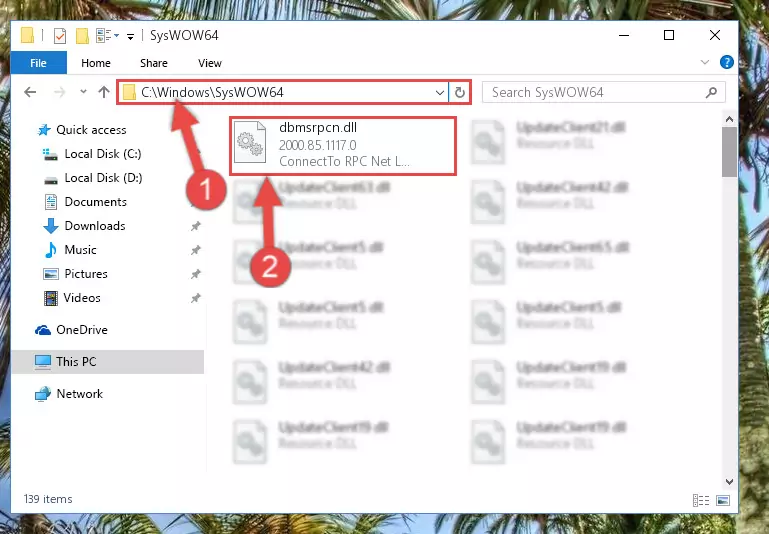The image size is (769, 534).
Task: Click the Properties quick access toolbar icon
Action: 60,36
